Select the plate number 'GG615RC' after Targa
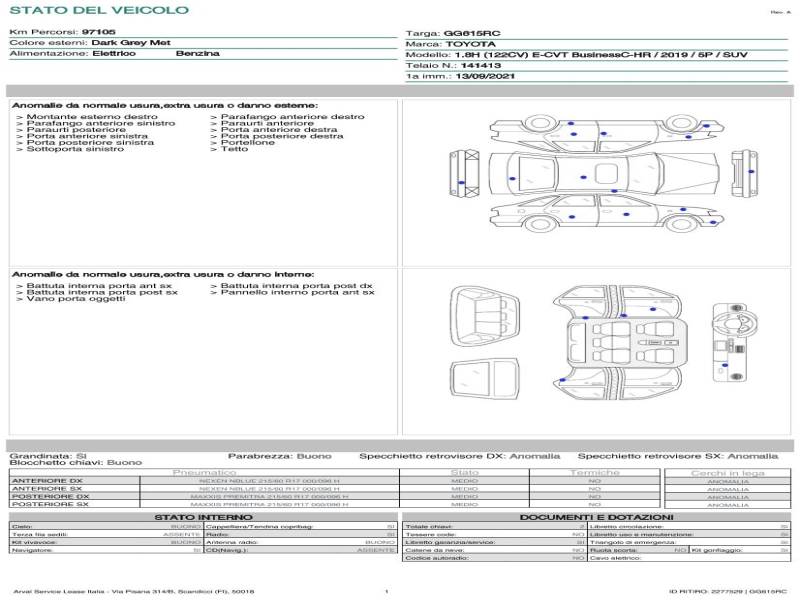 pyautogui.click(x=472, y=34)
